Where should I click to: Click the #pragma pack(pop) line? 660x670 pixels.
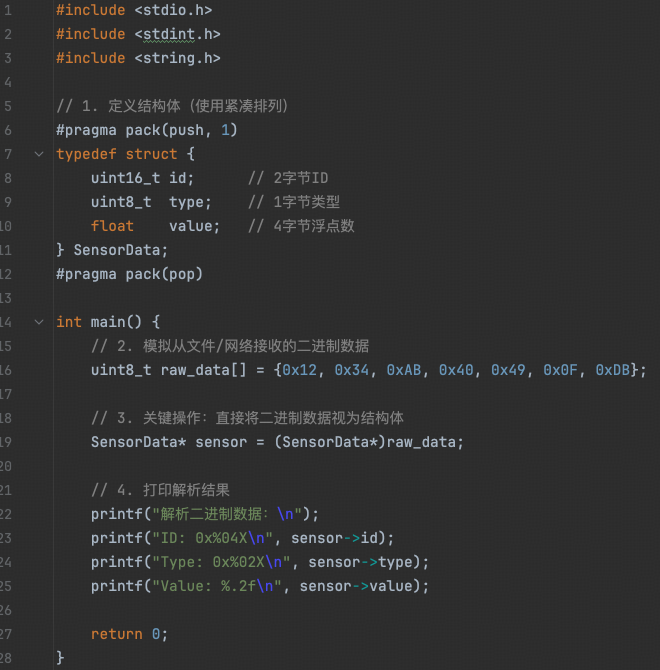[x=129, y=274]
